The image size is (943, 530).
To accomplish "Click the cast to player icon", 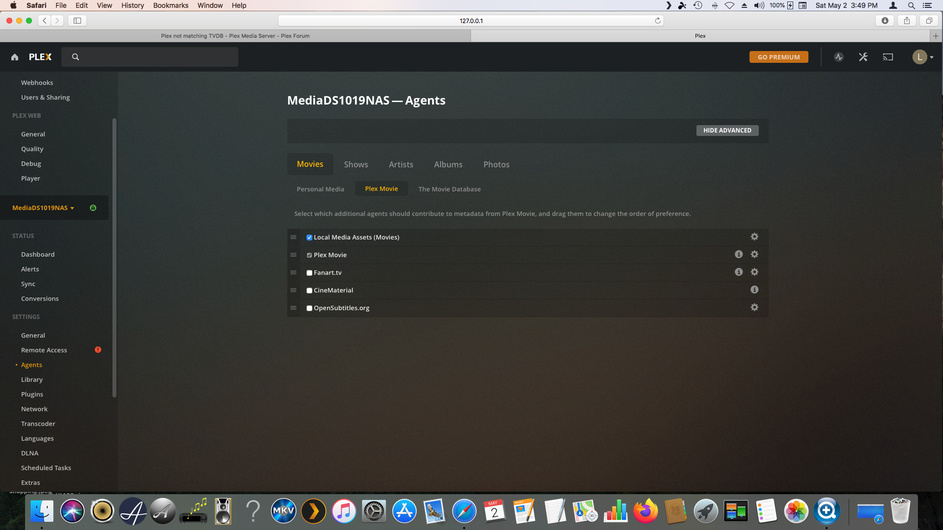I will point(888,57).
